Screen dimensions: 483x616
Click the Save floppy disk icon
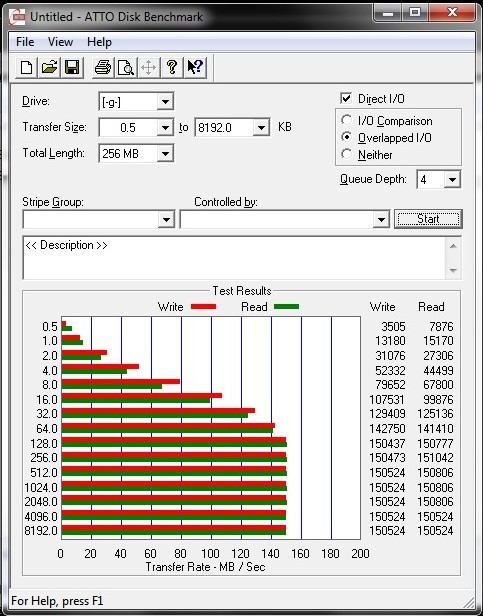point(72,68)
